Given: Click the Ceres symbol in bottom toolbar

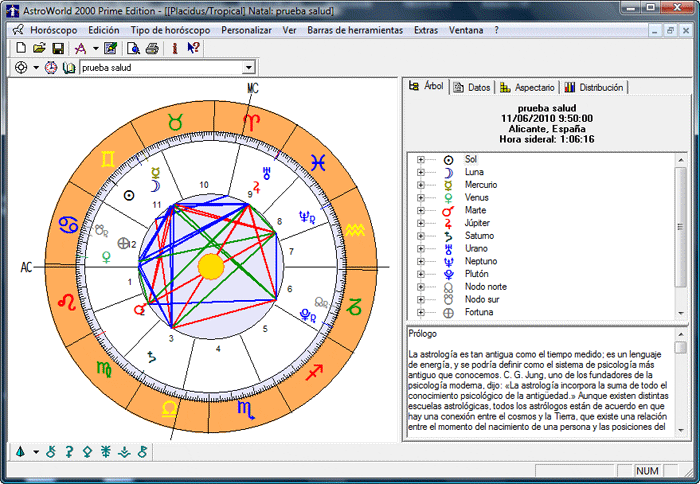Looking at the screenshot, I should (x=69, y=452).
